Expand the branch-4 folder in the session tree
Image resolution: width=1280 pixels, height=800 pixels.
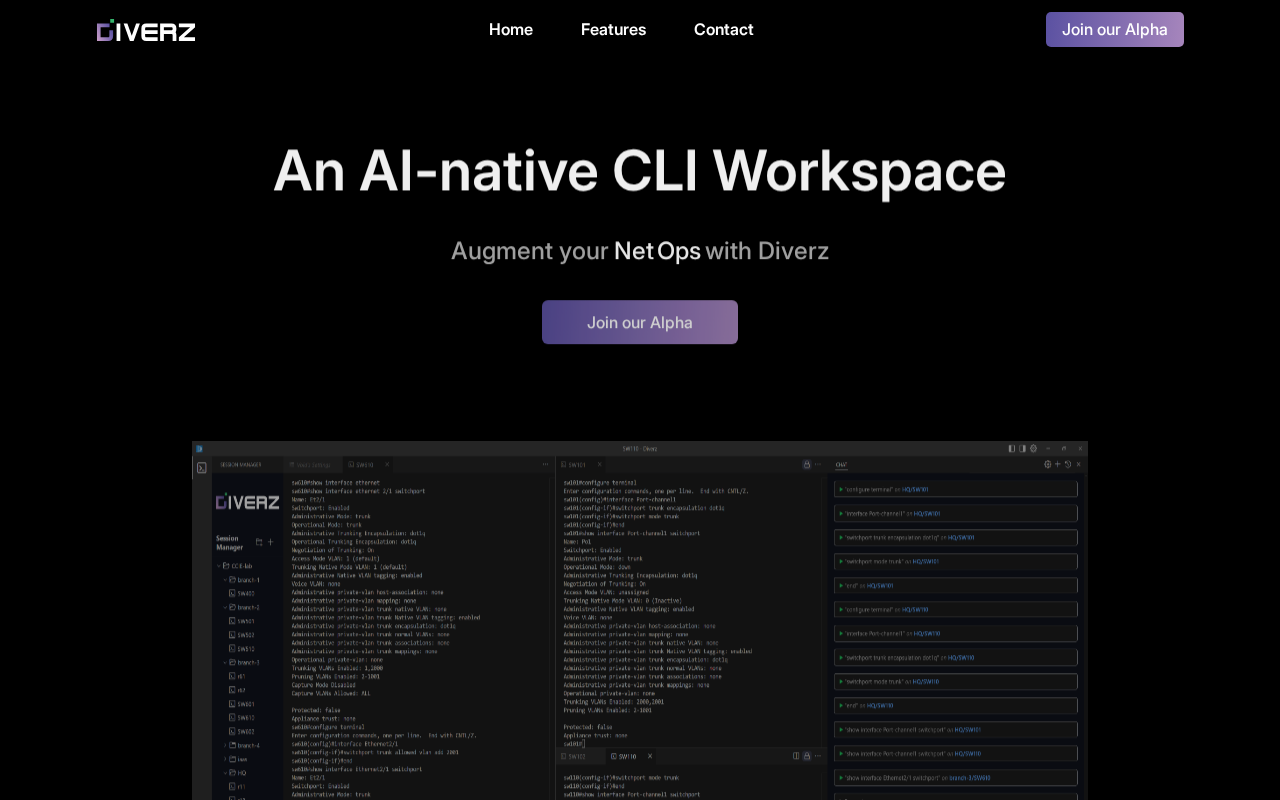pyautogui.click(x=226, y=745)
